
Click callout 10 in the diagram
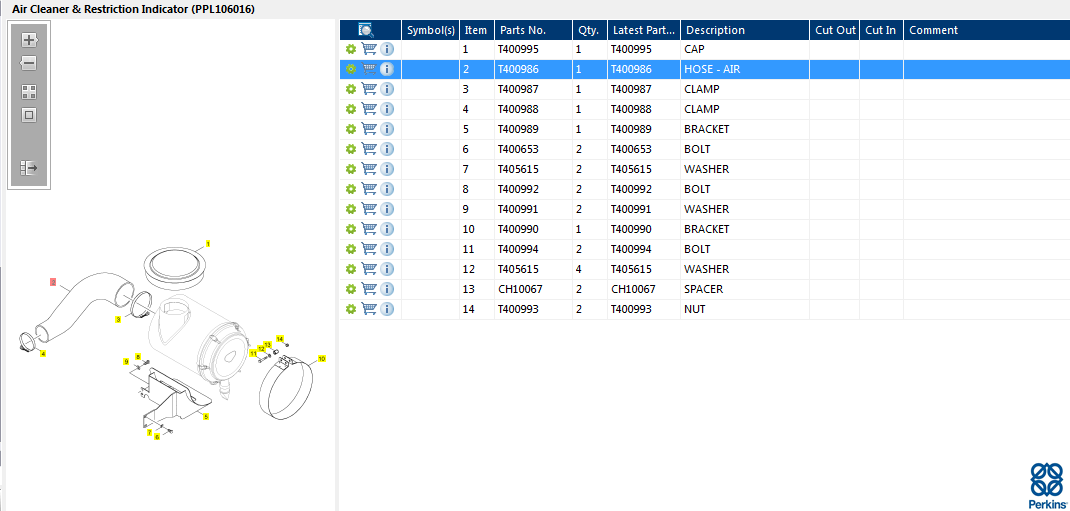(x=321, y=358)
